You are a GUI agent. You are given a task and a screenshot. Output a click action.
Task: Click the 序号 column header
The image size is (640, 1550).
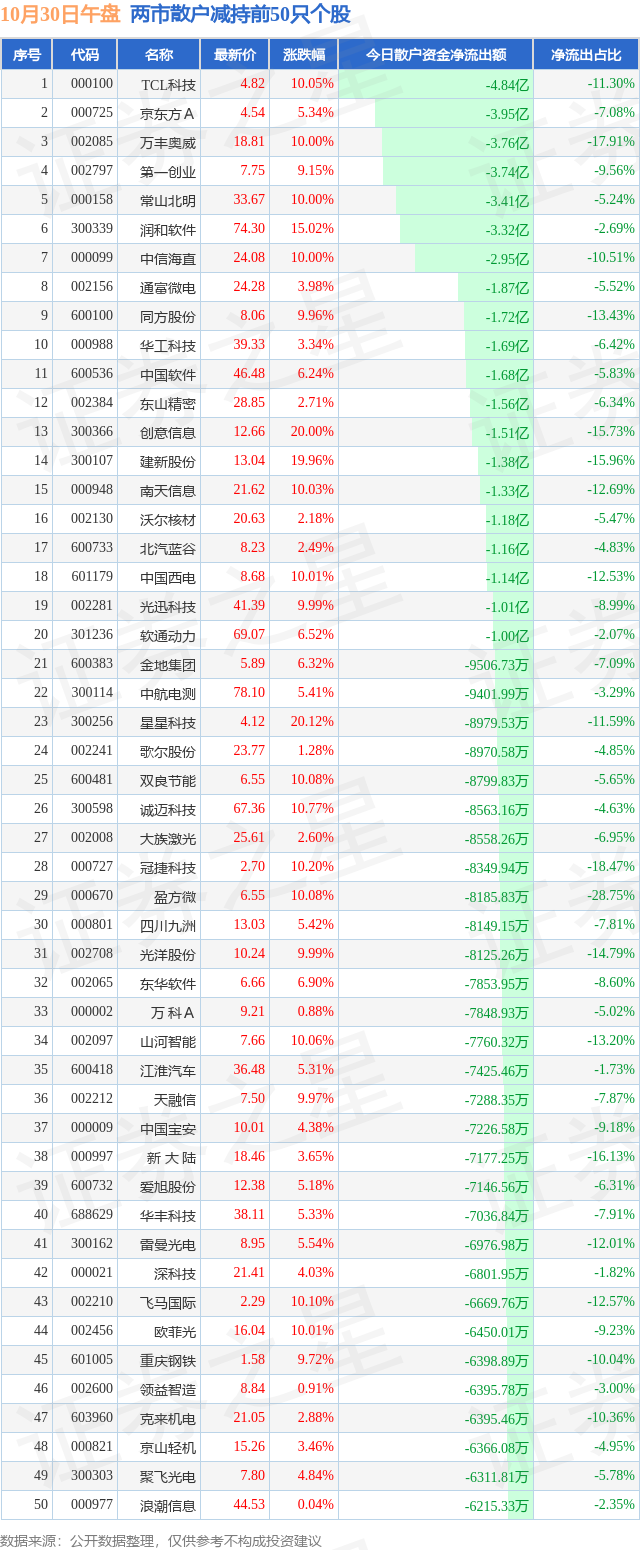[27, 55]
